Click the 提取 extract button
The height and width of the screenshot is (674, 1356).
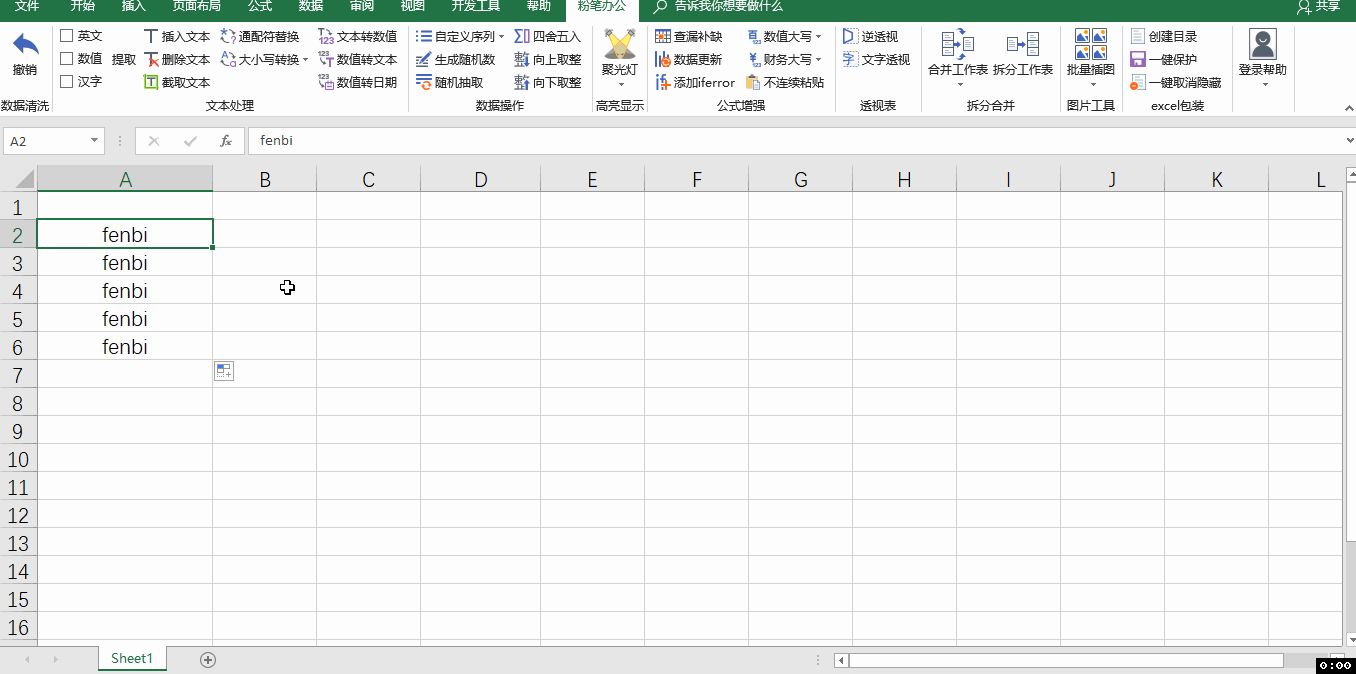click(125, 59)
